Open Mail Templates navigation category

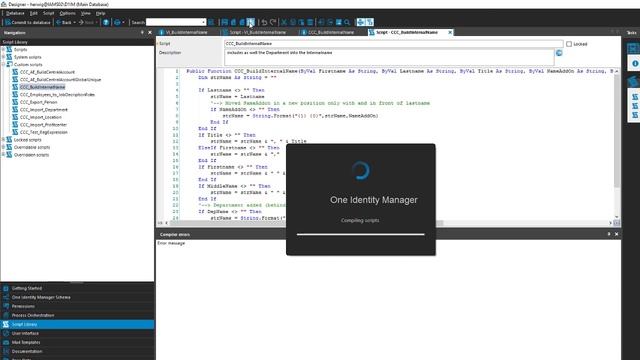(77, 342)
